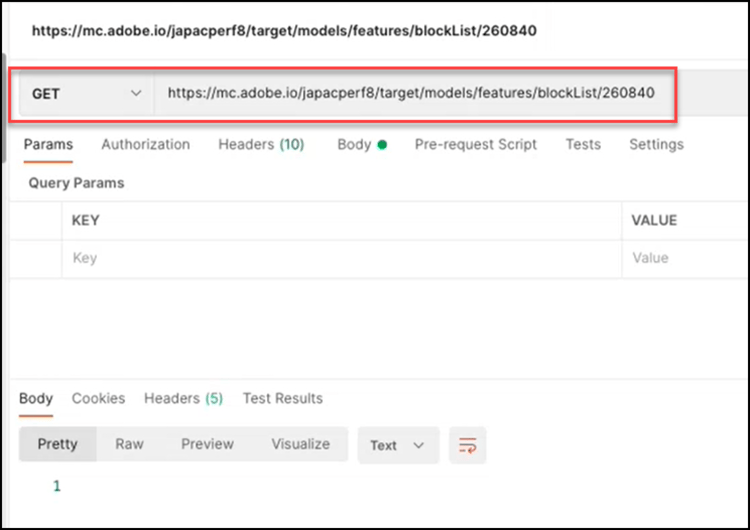Select the Pretty view button
The height and width of the screenshot is (530, 750).
tap(57, 444)
